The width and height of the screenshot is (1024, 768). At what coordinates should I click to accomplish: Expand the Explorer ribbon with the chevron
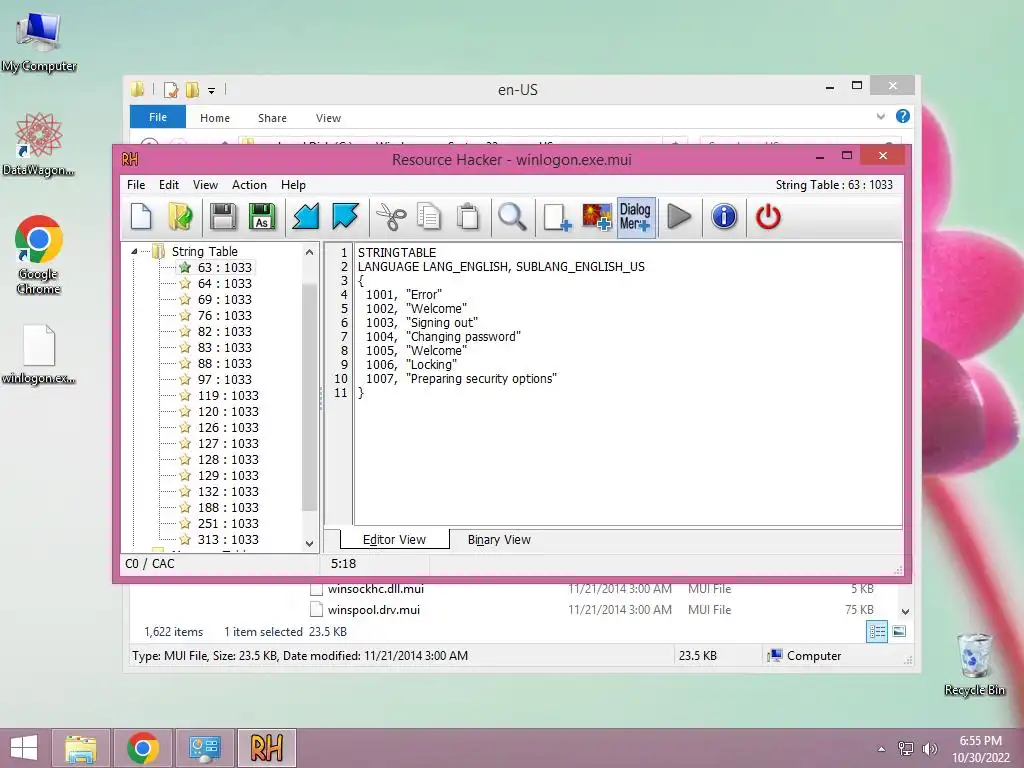pyautogui.click(x=880, y=116)
